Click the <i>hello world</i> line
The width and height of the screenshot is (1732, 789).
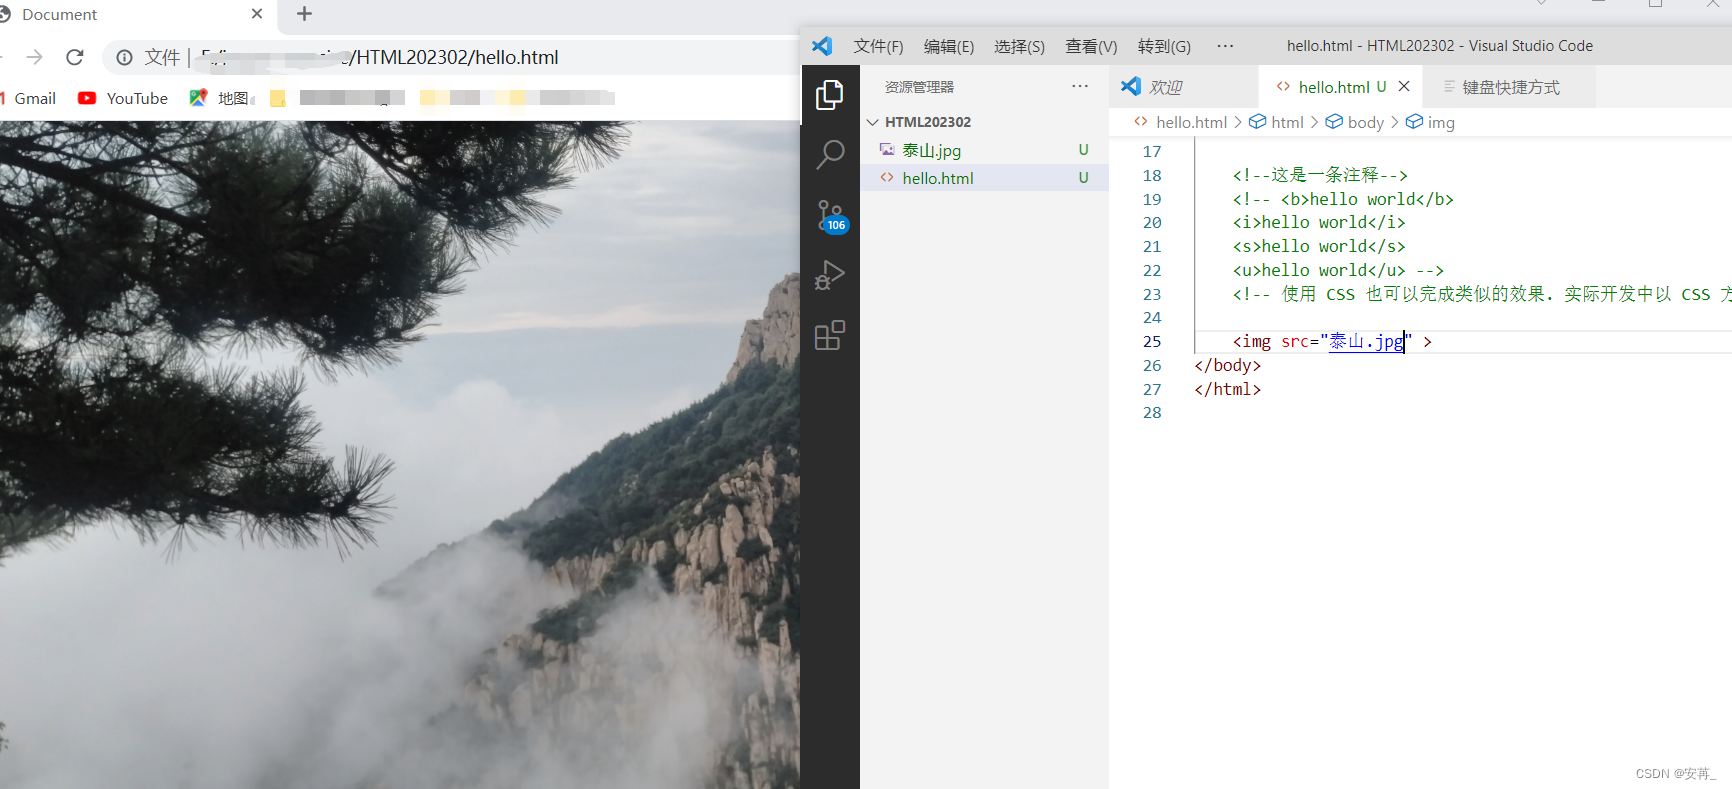(x=1319, y=223)
